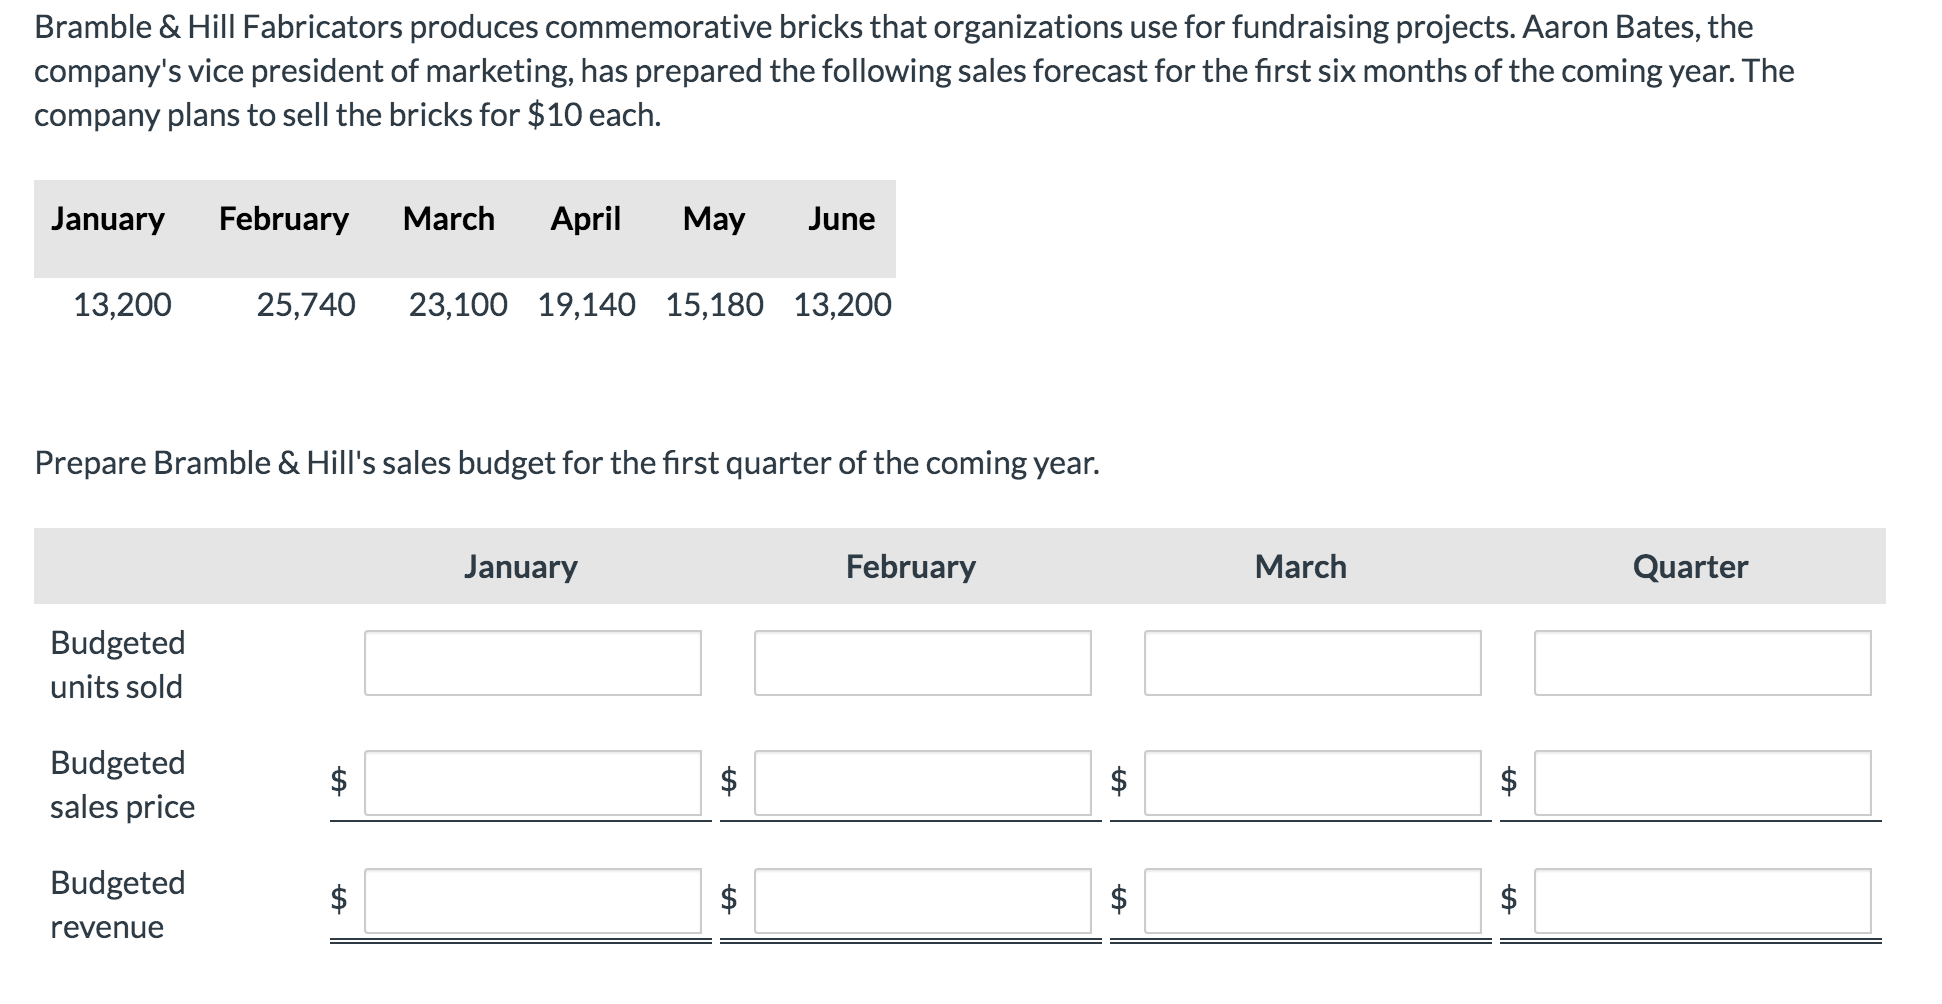Click the Budgeted revenue row label
Viewport: 1942px width, 1004px height.
coord(118,904)
